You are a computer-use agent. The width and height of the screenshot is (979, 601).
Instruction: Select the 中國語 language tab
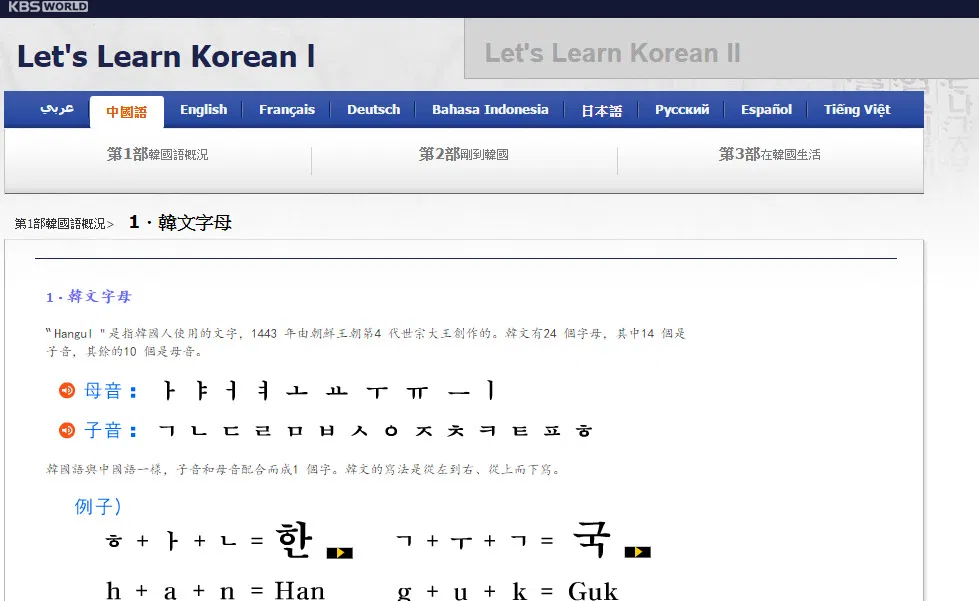click(127, 112)
